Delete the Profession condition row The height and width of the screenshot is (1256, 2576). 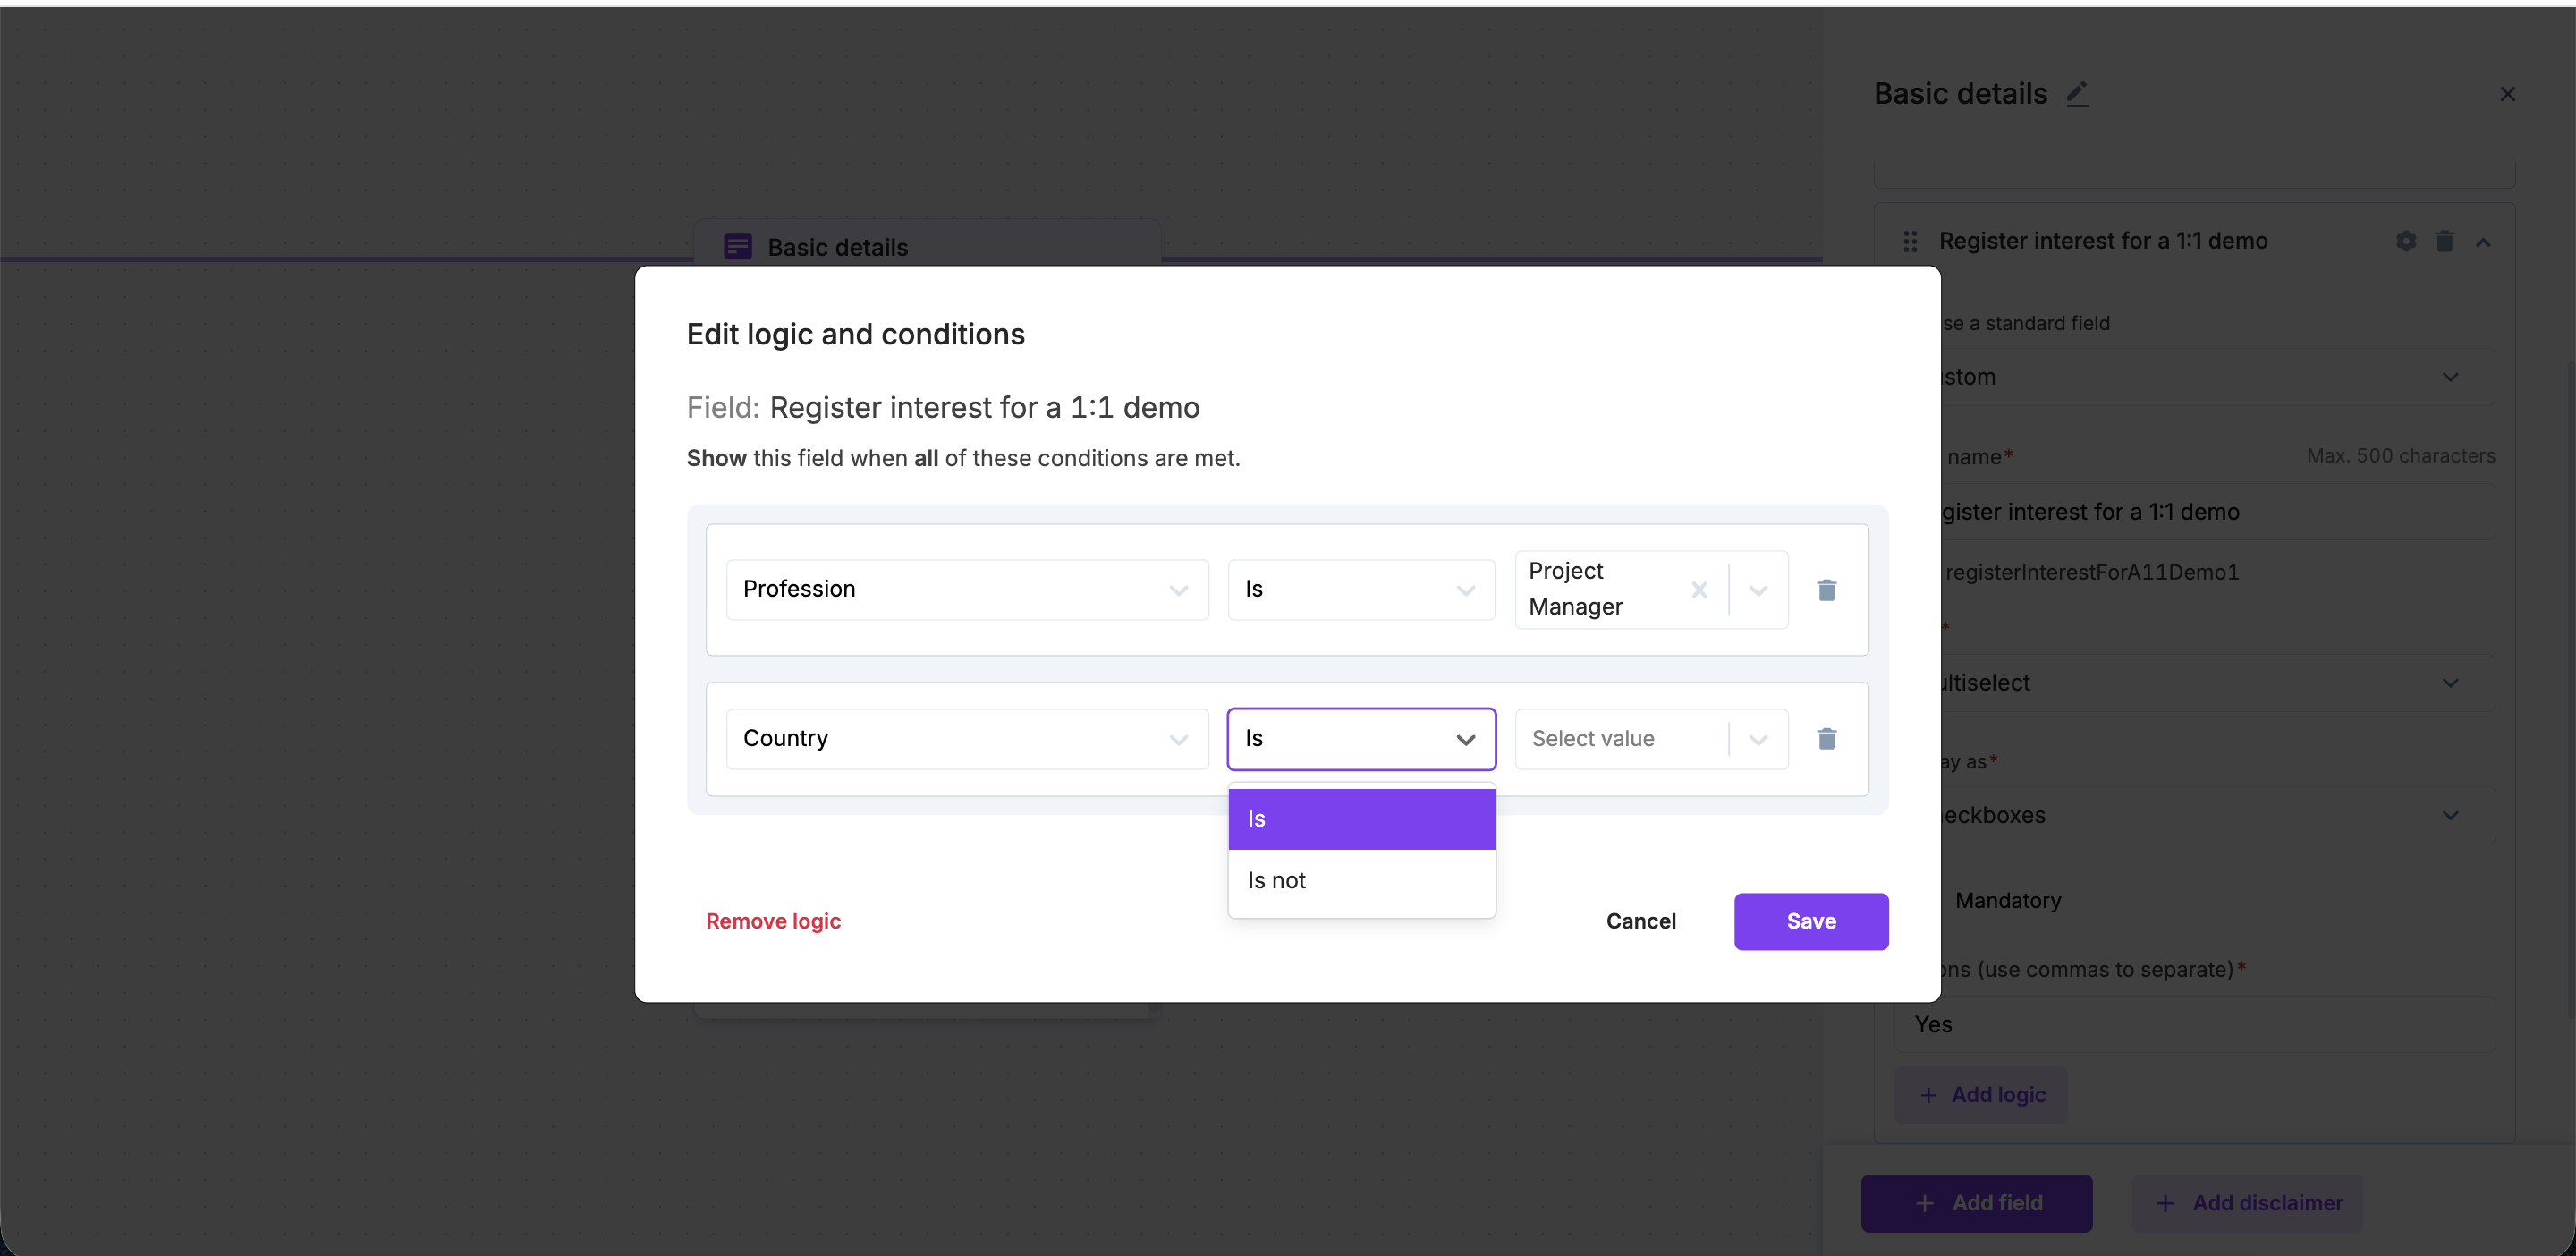point(1826,590)
